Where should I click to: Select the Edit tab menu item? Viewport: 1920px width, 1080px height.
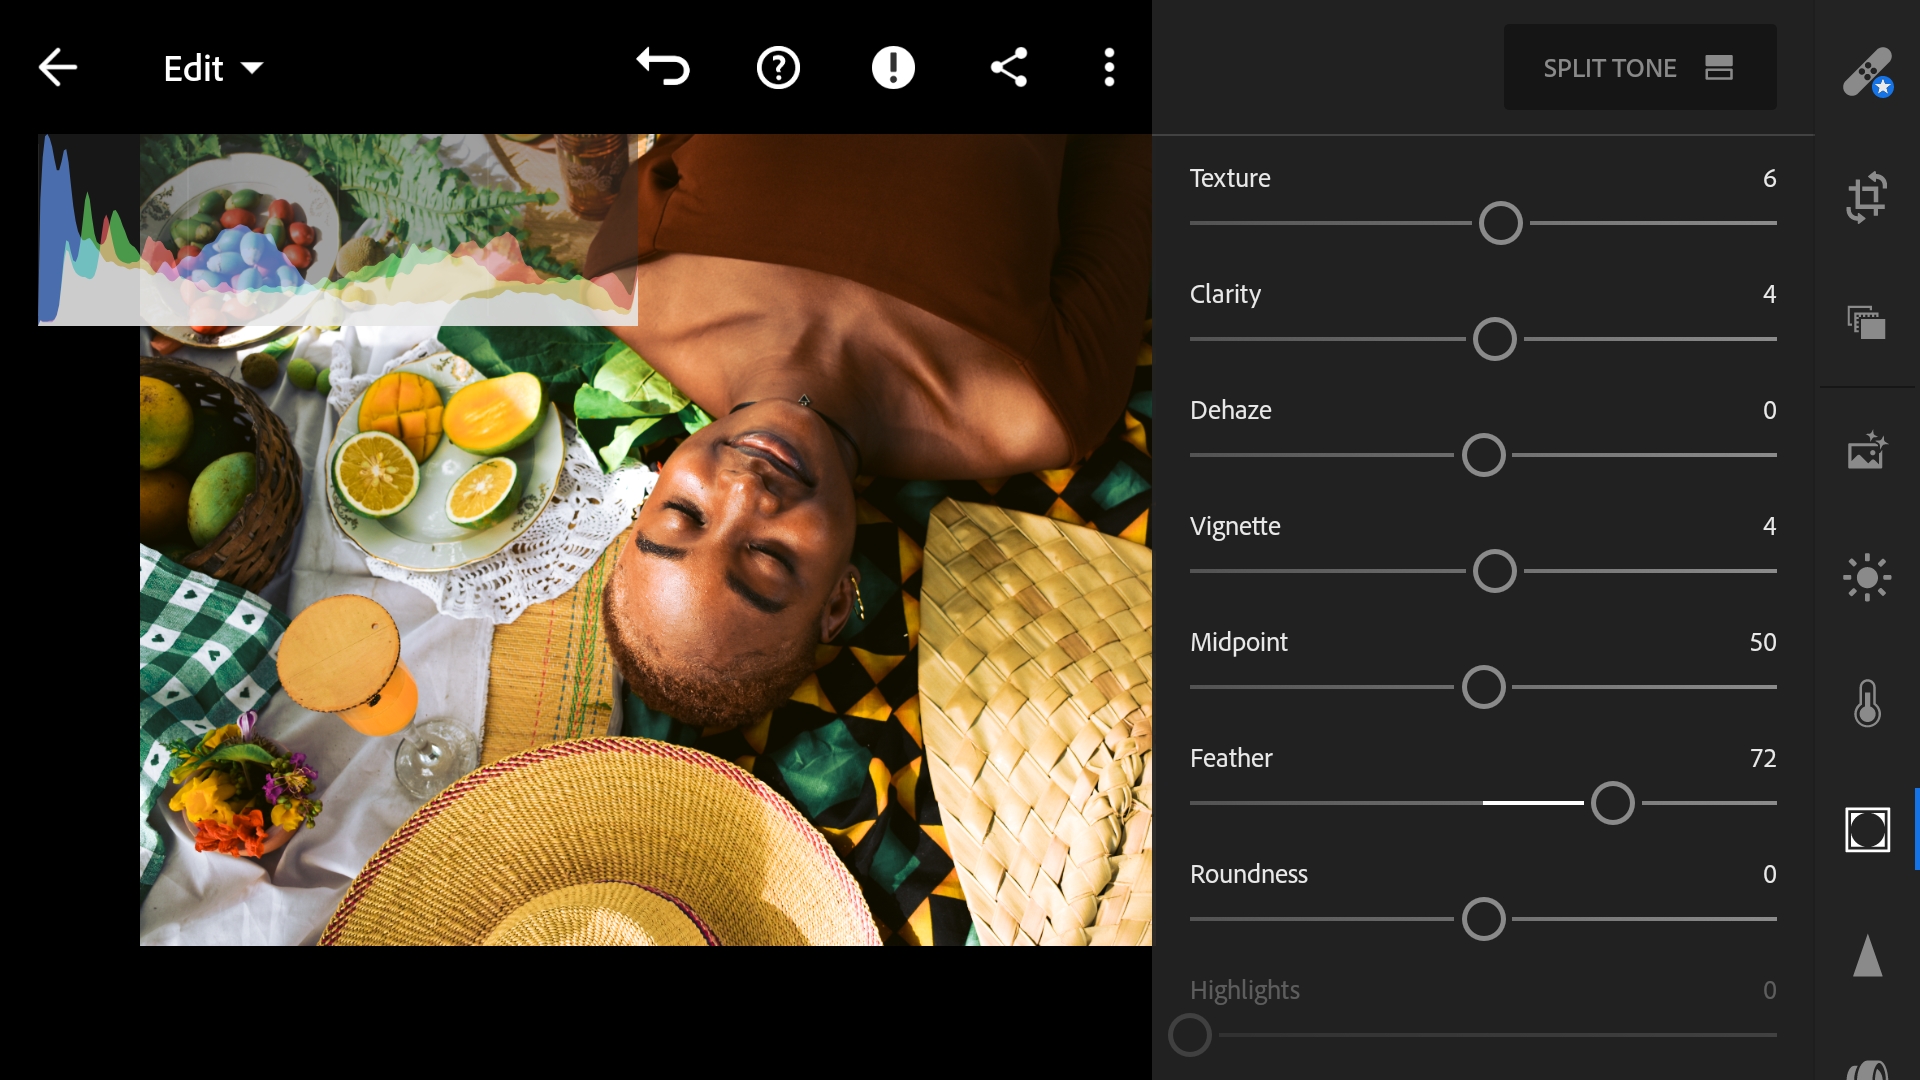click(204, 67)
